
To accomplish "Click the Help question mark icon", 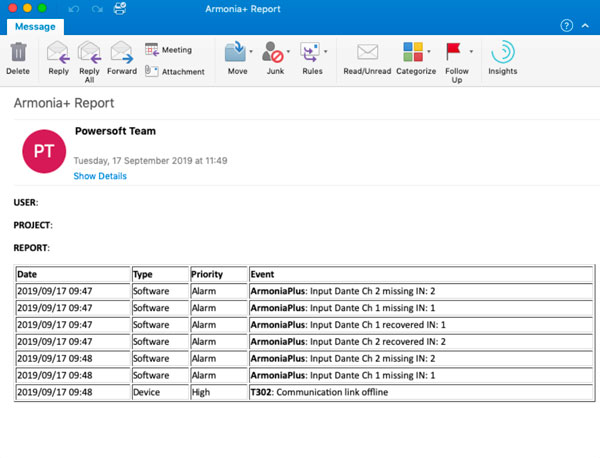I will point(566,26).
